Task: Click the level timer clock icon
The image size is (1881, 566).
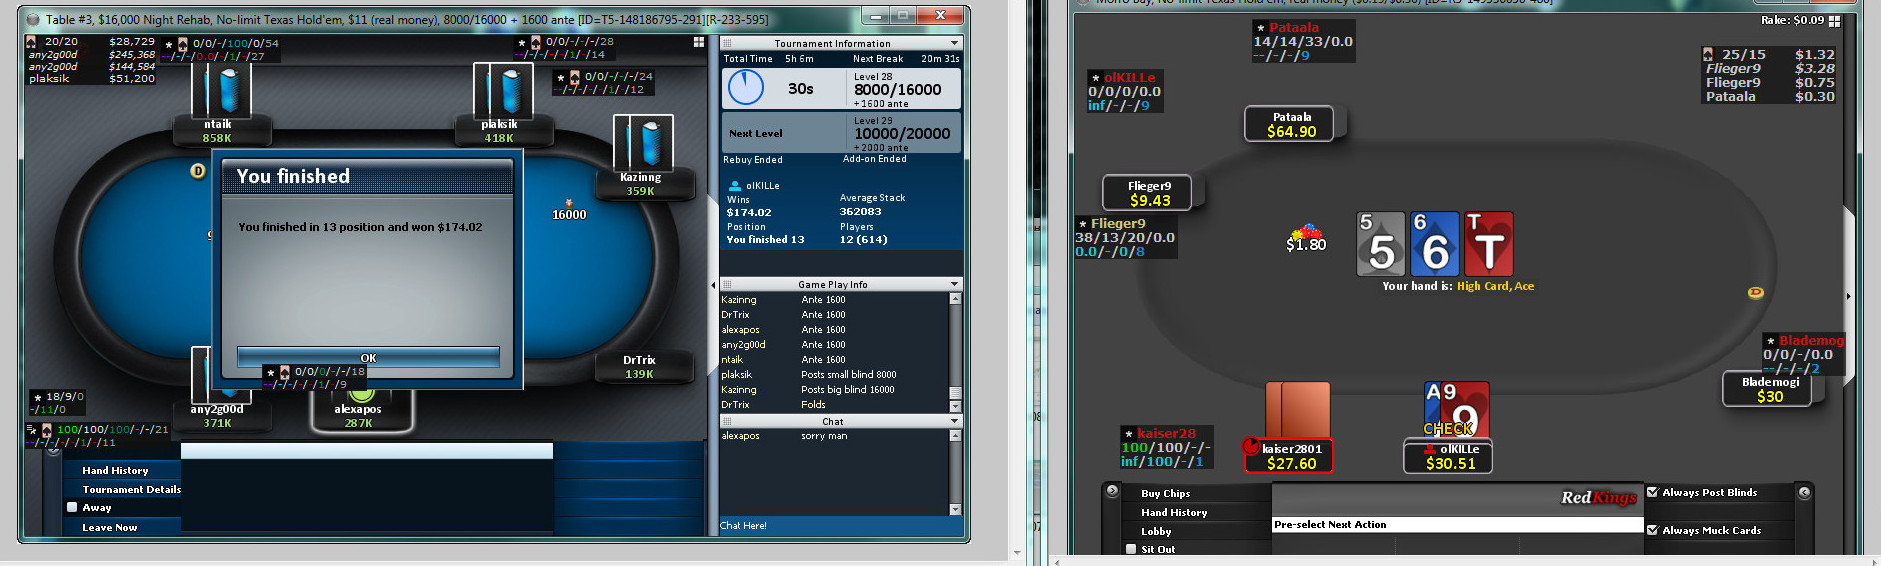Action: click(x=746, y=88)
